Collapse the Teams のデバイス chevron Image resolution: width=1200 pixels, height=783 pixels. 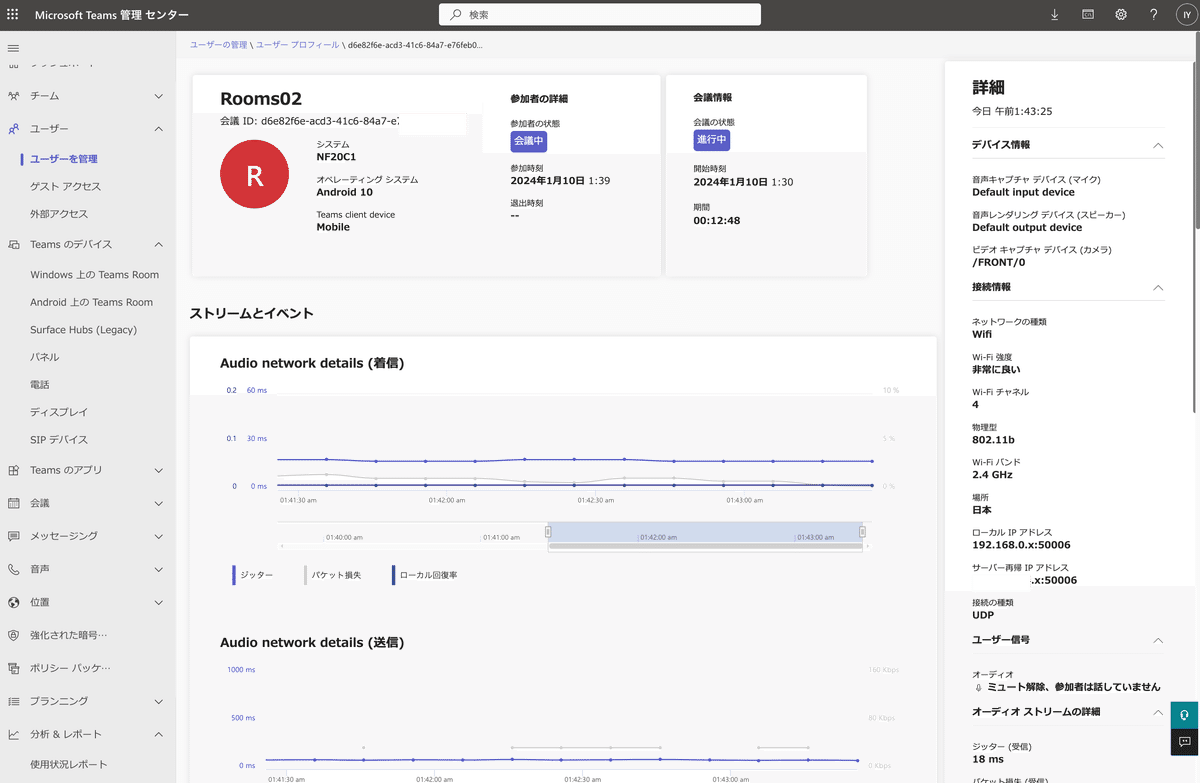pyautogui.click(x=159, y=244)
